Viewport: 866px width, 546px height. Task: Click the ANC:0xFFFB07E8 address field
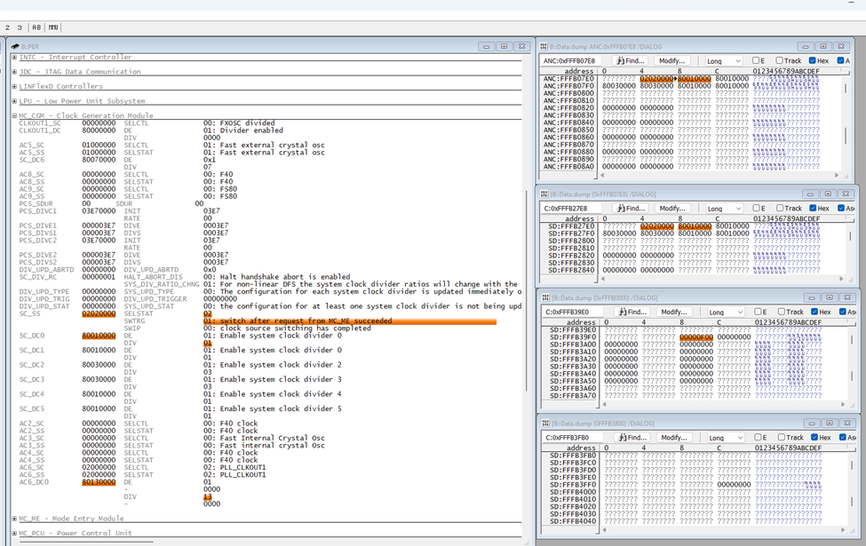[x=573, y=61]
